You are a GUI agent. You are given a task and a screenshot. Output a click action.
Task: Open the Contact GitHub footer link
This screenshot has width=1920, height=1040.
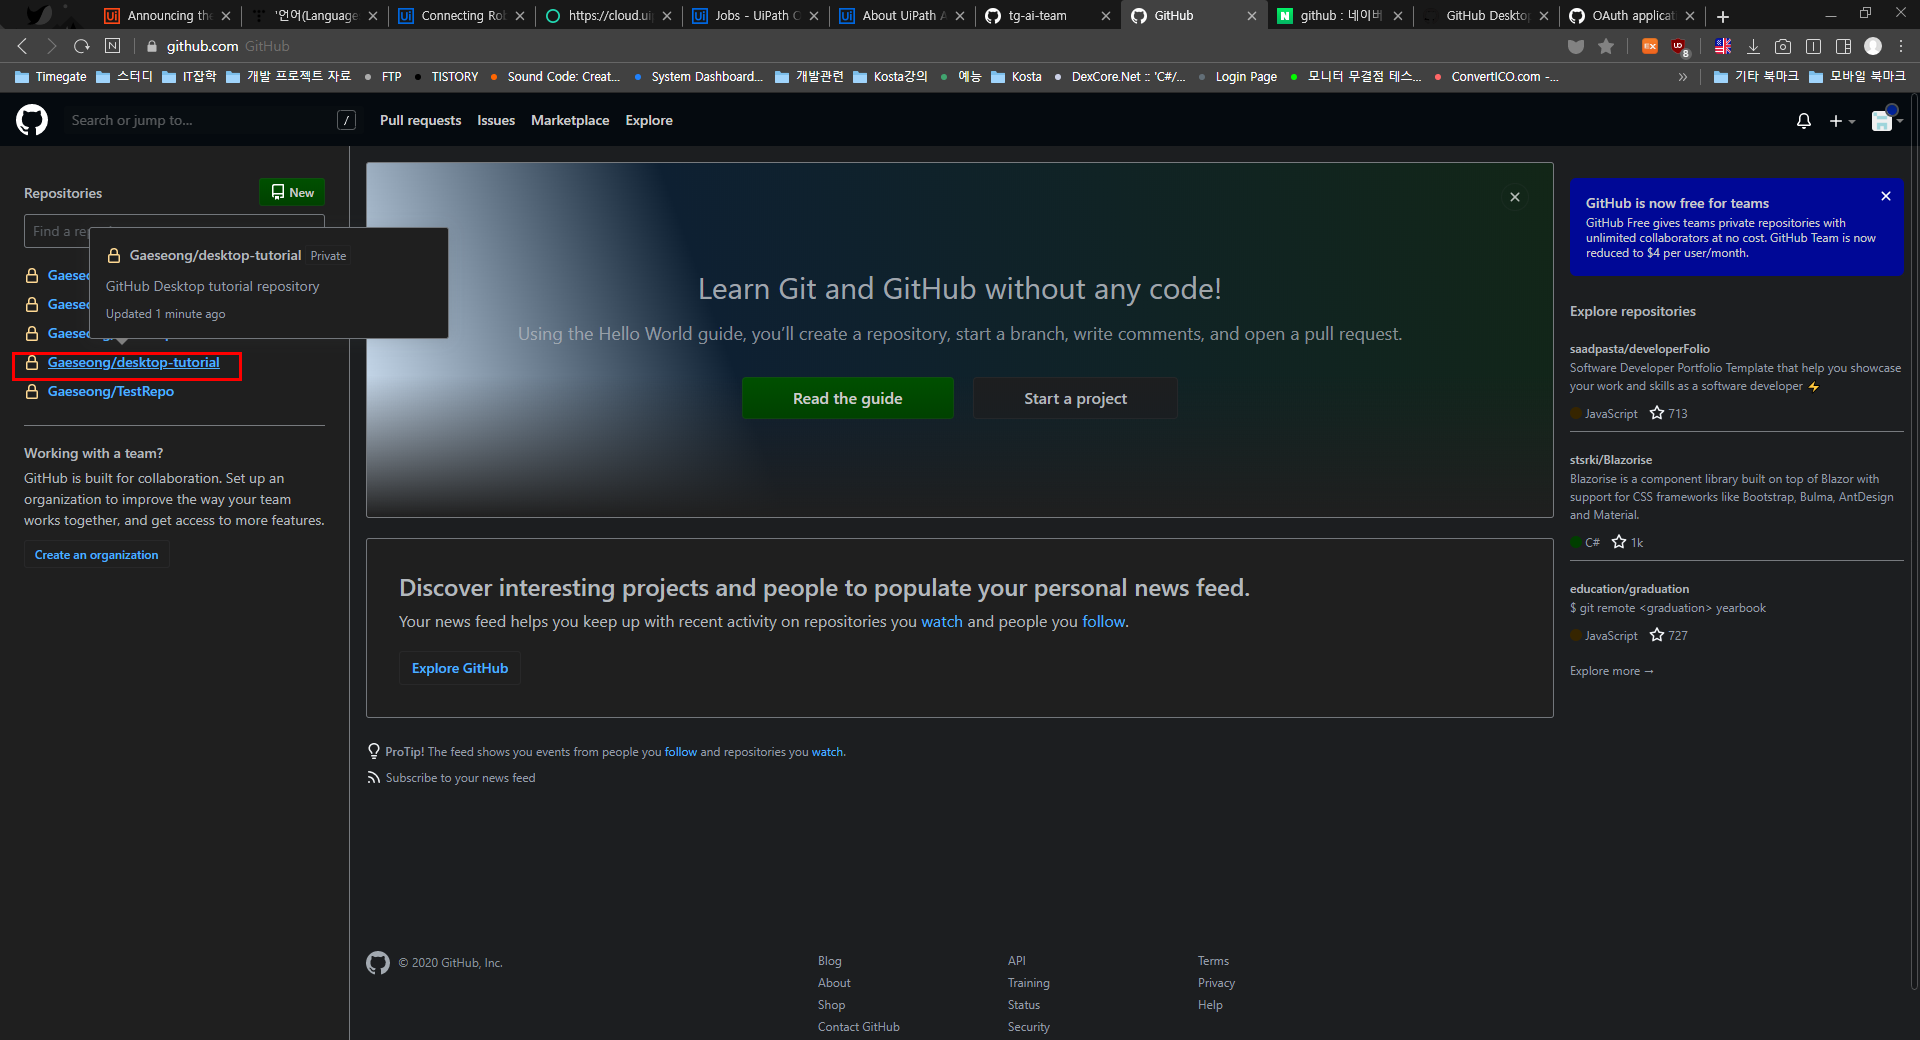click(x=858, y=1027)
